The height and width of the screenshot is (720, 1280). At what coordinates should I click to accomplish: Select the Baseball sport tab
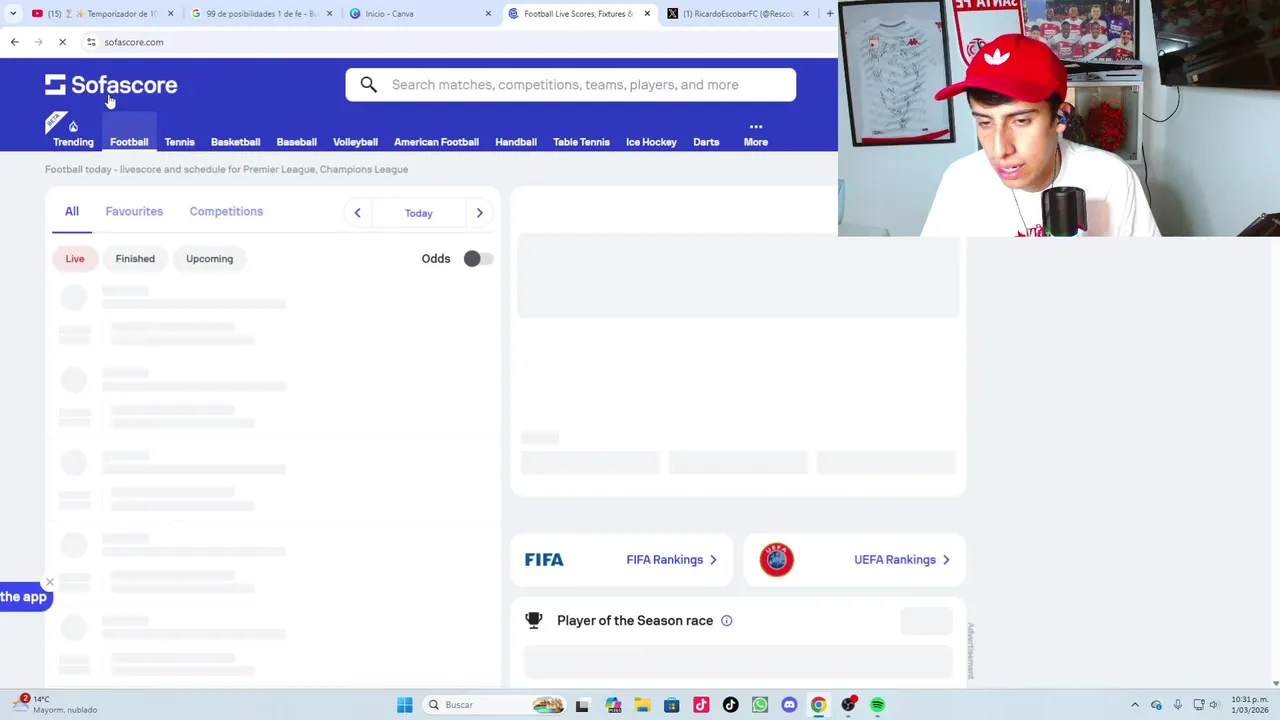297,142
